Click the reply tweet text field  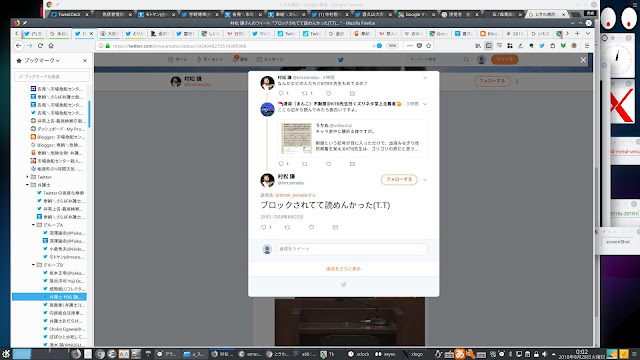coord(351,249)
